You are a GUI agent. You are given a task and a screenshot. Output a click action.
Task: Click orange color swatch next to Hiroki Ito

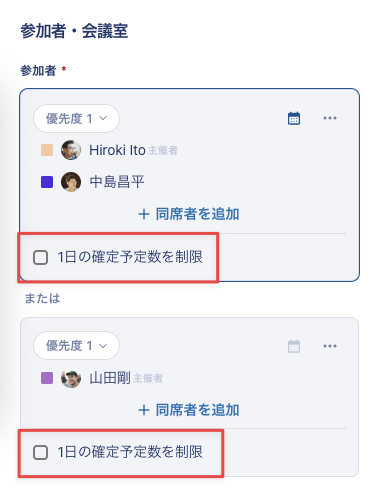click(47, 150)
